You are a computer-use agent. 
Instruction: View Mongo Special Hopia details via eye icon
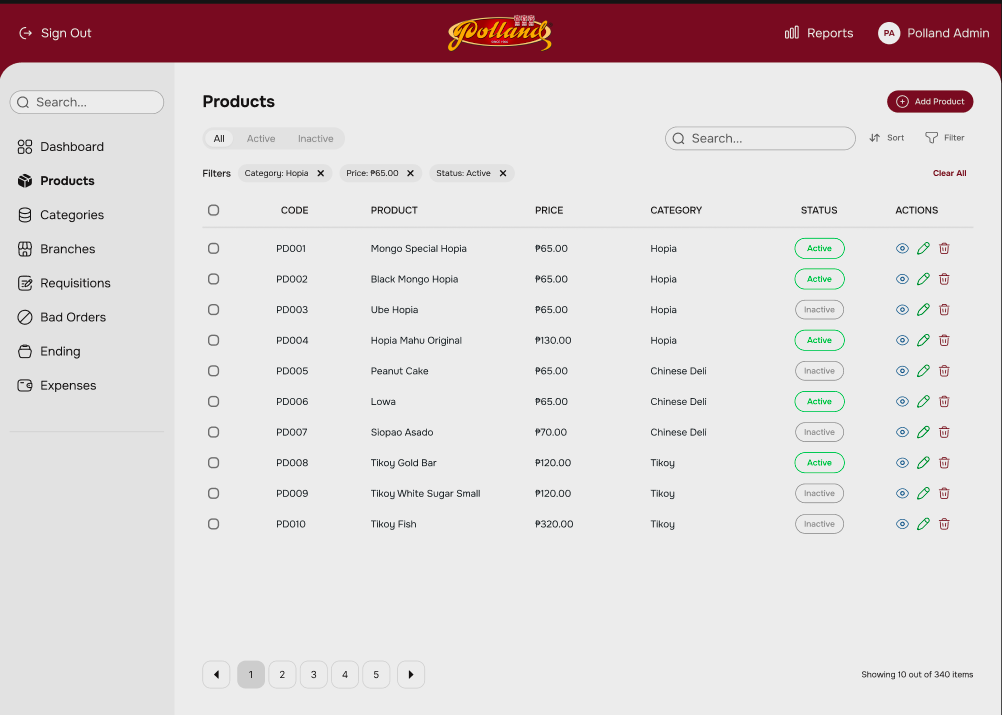tap(902, 249)
